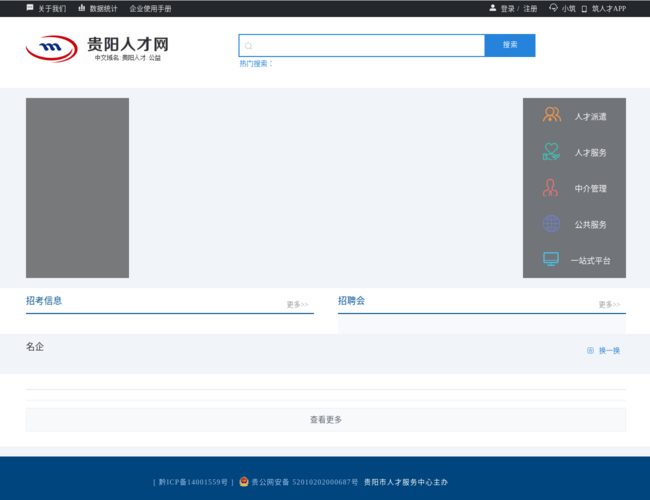The height and width of the screenshot is (500, 650).
Task: Click the 中文域名 subtitle under logo
Action: pyautogui.click(x=128, y=58)
